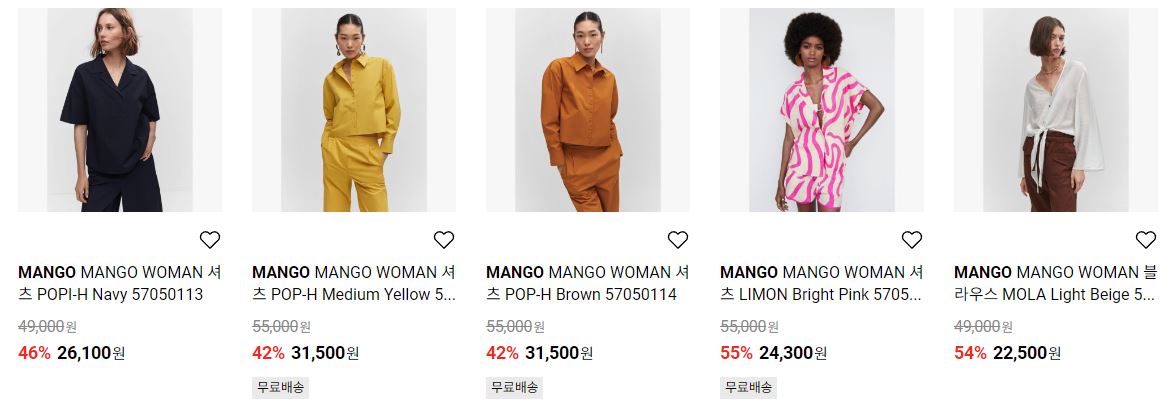
Task: Click 무료배송 badge under brown shirt
Action: (x=514, y=388)
